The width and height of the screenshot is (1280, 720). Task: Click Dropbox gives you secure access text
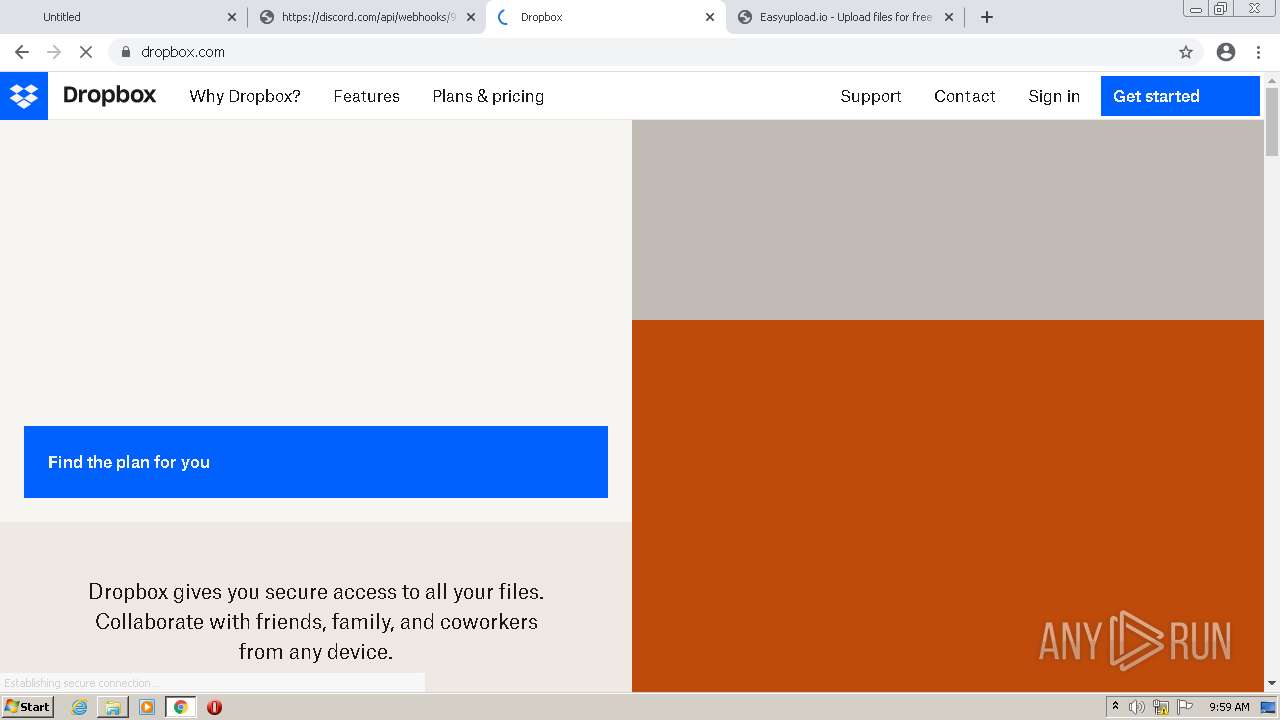click(x=316, y=621)
